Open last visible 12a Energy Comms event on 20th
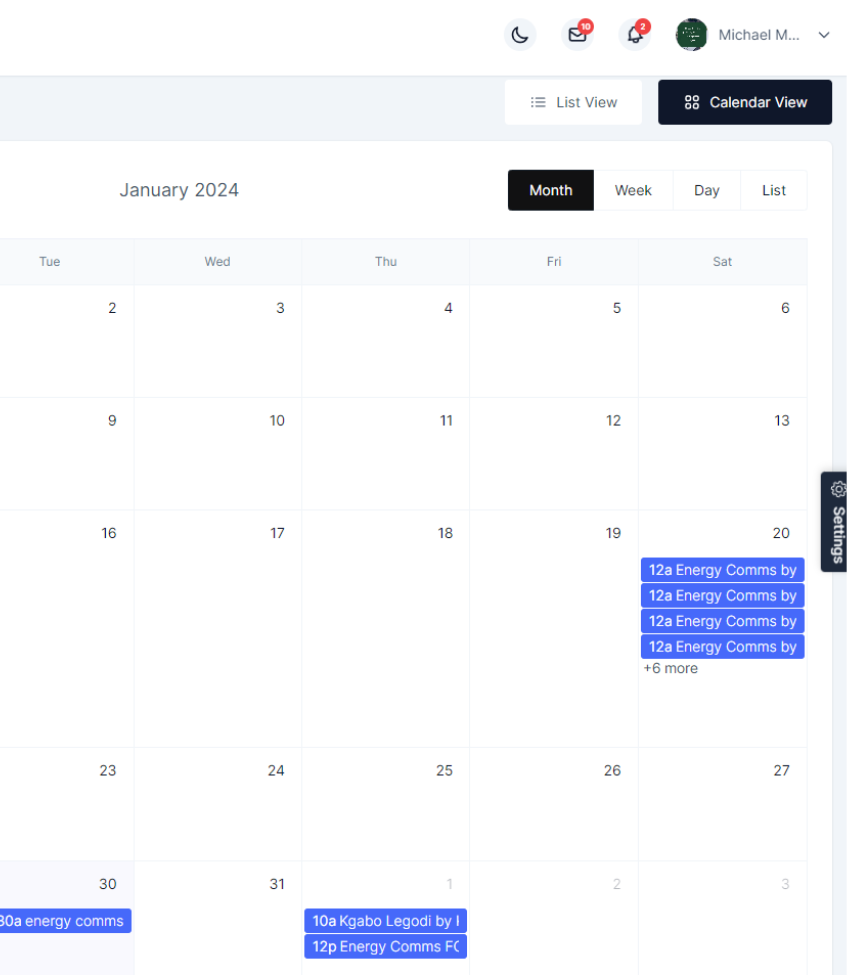The image size is (847, 975). 722,646
